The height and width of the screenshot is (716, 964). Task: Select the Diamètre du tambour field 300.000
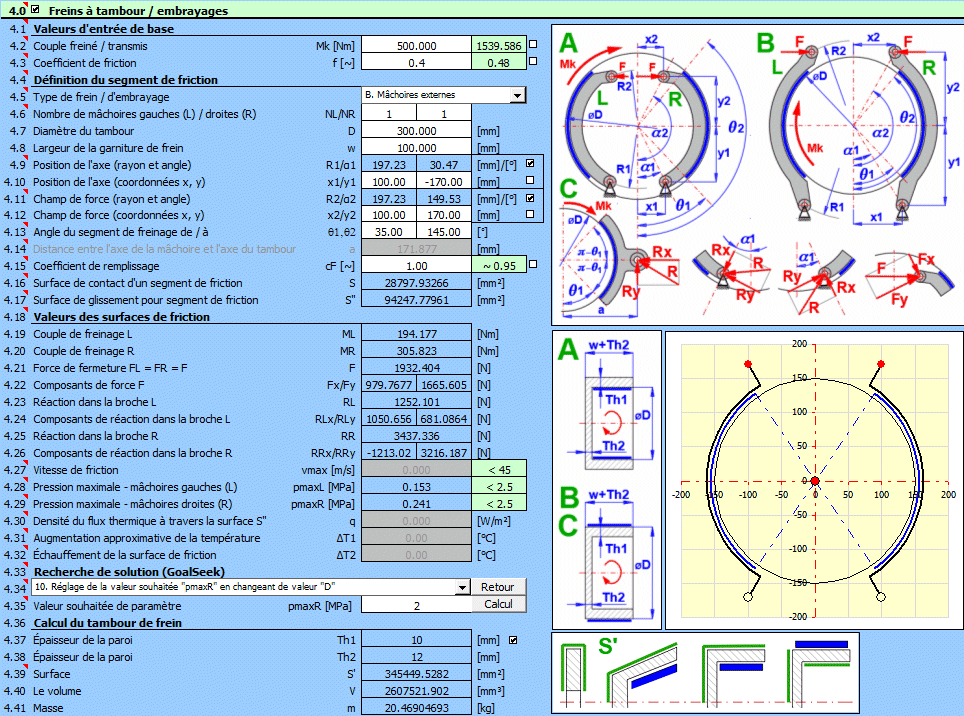417,131
